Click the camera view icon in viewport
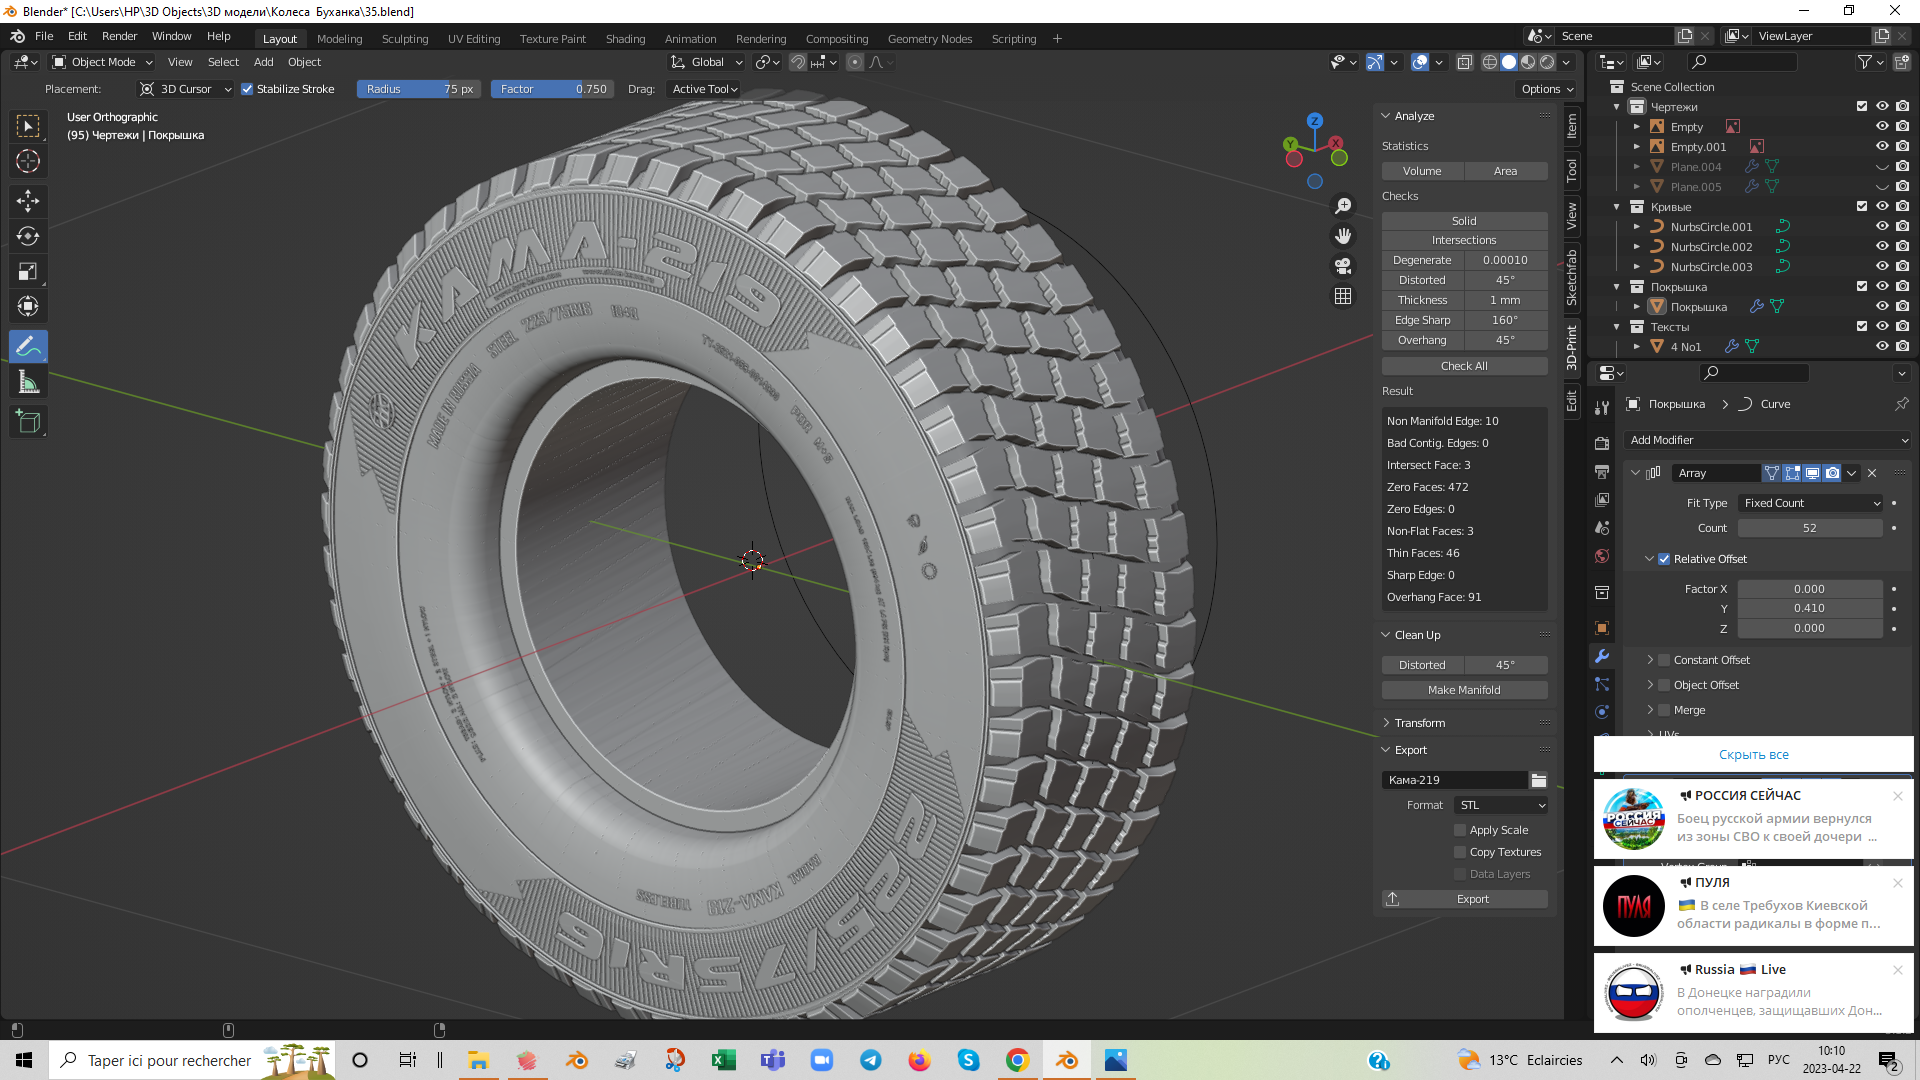 pyautogui.click(x=1343, y=266)
